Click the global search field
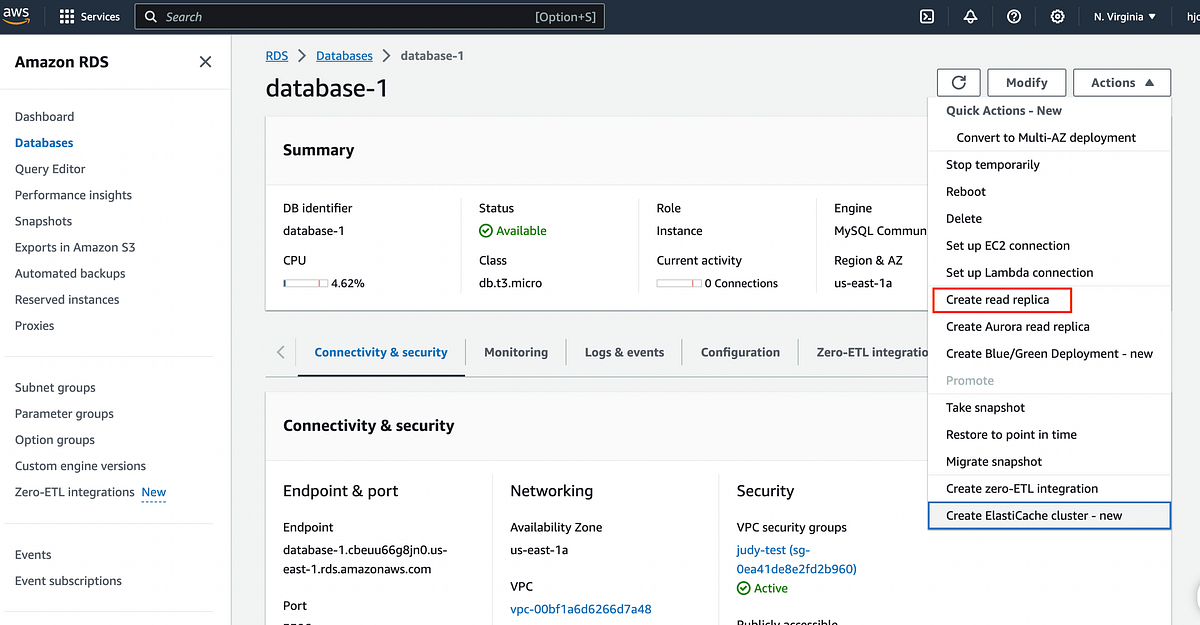 coord(370,16)
